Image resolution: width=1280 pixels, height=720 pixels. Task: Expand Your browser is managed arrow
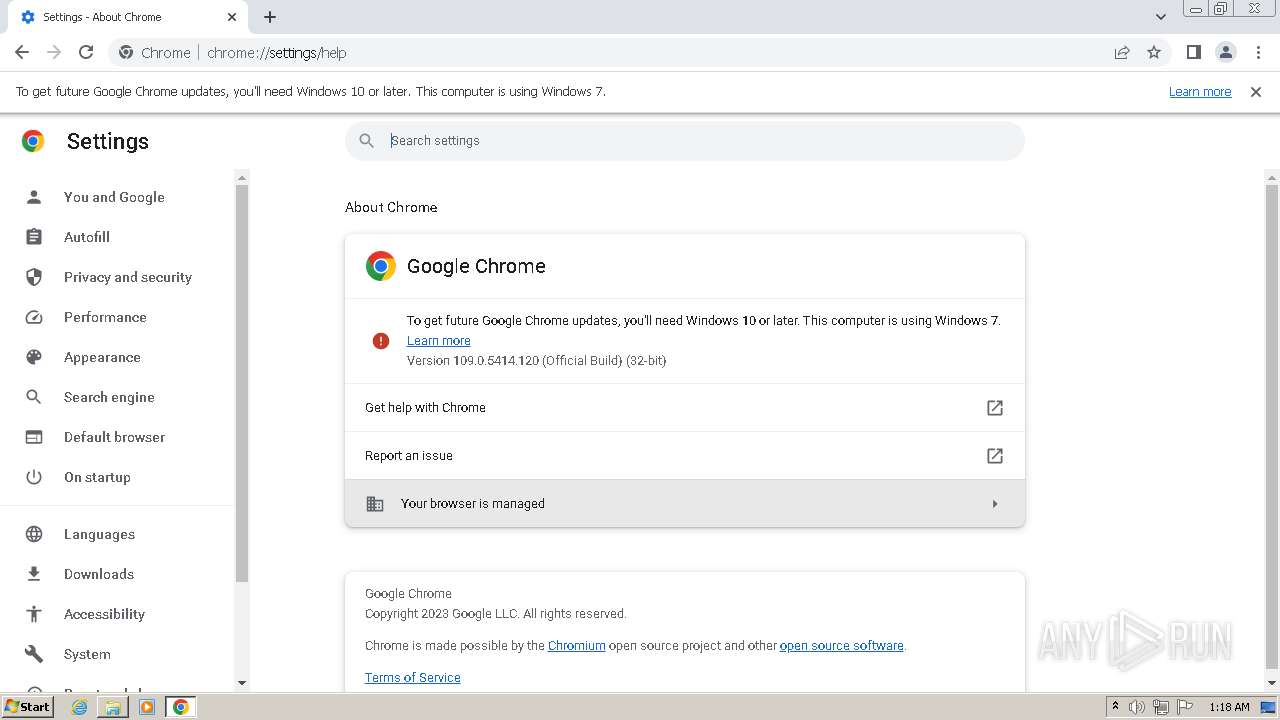coord(995,504)
